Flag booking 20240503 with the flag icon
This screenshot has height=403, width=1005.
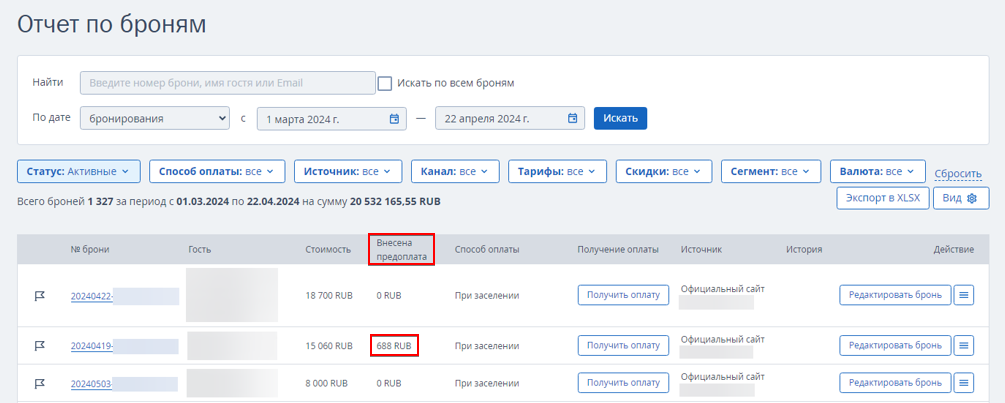pos(39,383)
